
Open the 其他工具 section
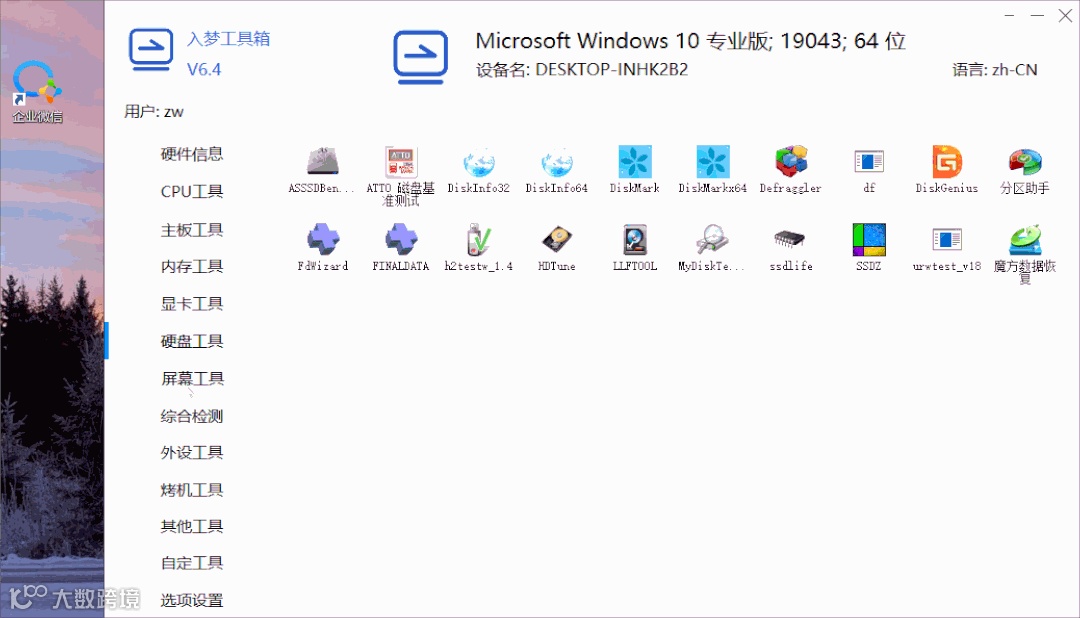[191, 526]
